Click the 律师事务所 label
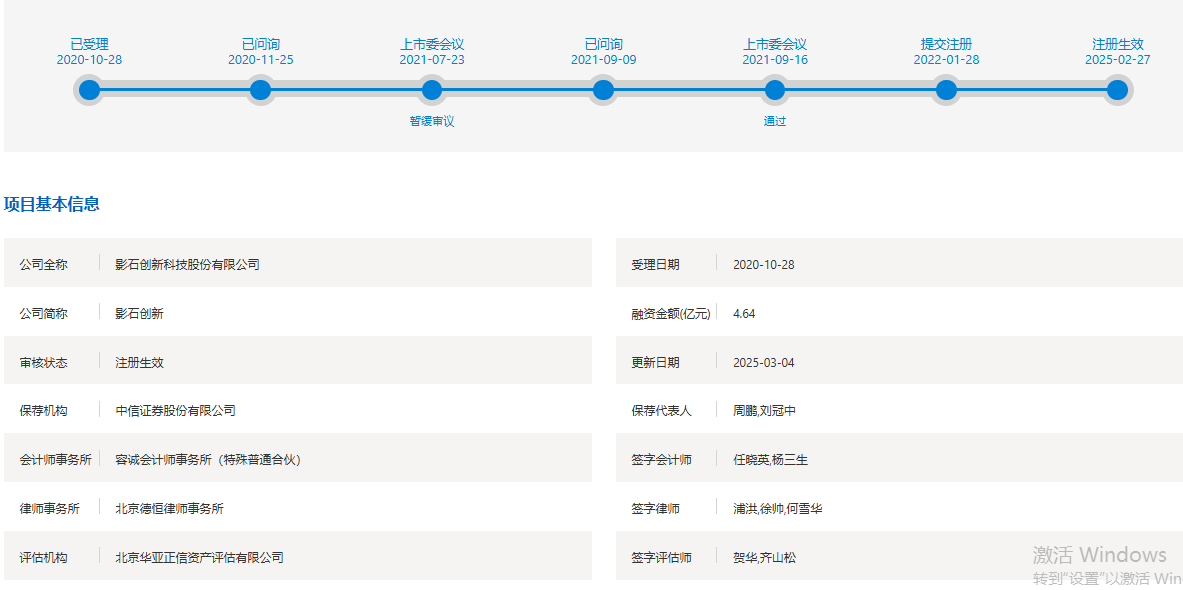 (x=49, y=509)
